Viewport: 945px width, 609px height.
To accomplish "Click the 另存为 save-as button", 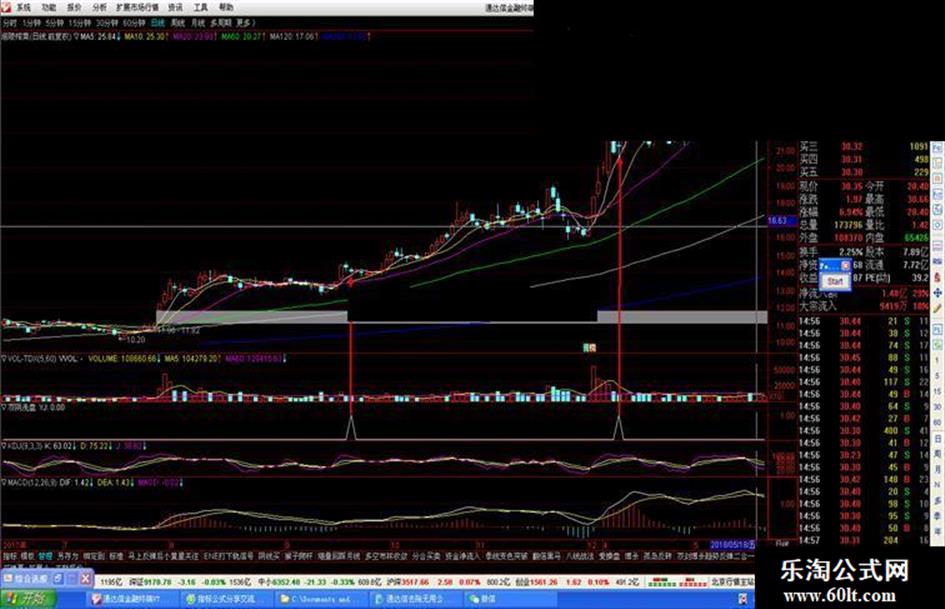I will point(68,556).
